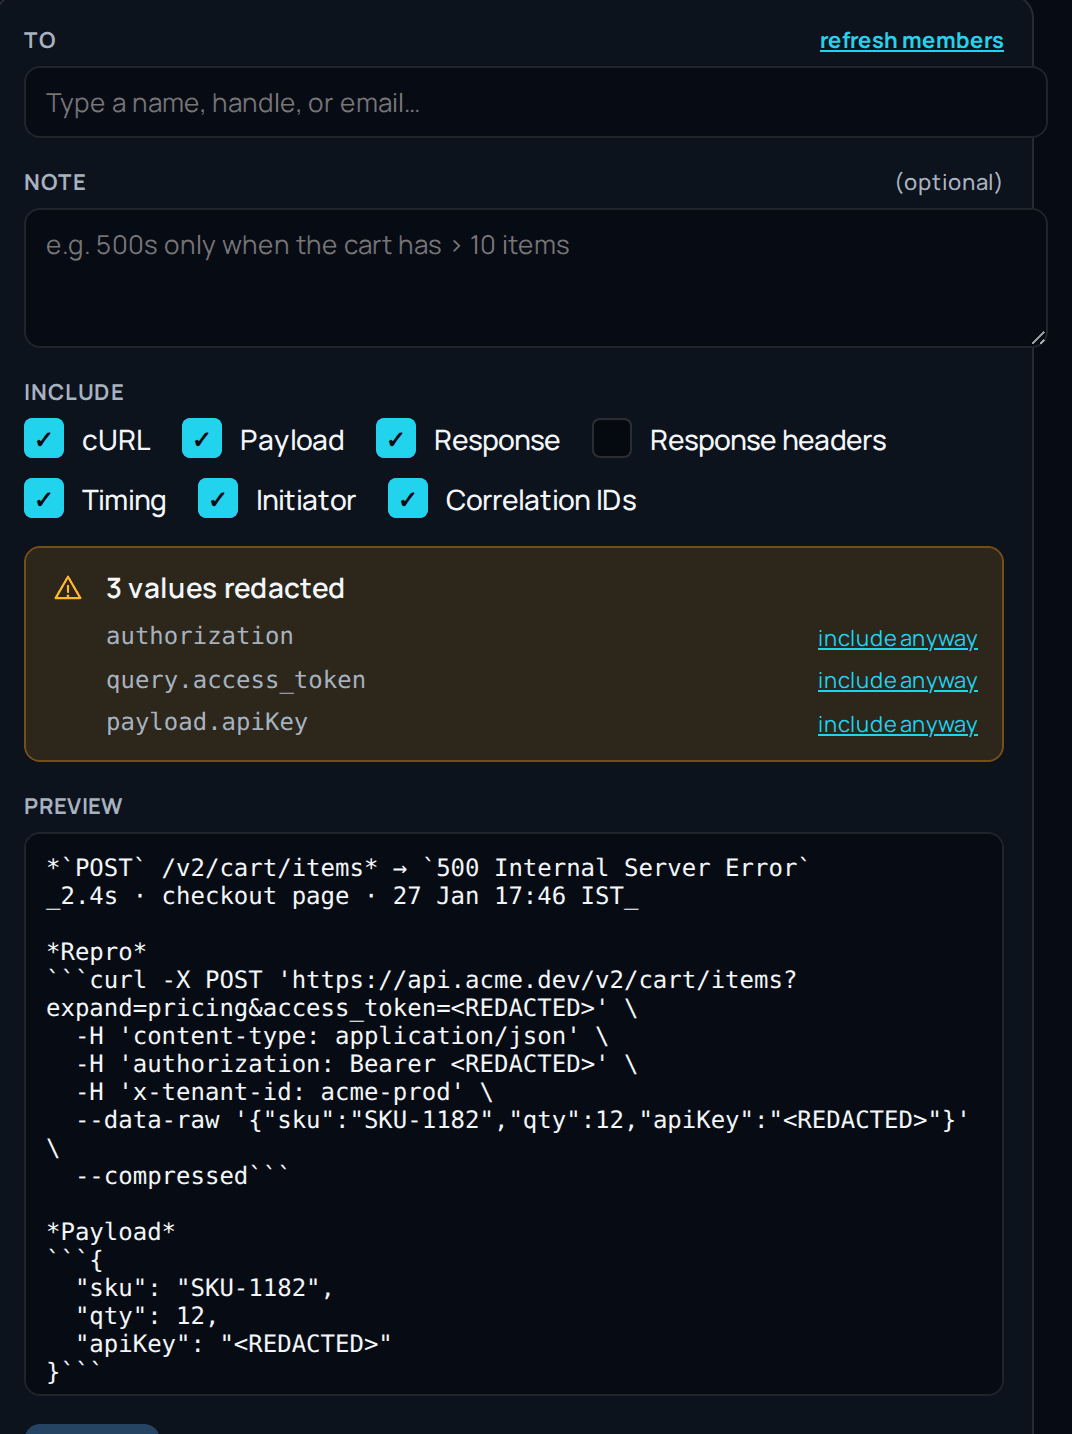Viewport: 1072px width, 1434px height.
Task: Toggle the Correlation IDs checkbox
Action: [408, 498]
